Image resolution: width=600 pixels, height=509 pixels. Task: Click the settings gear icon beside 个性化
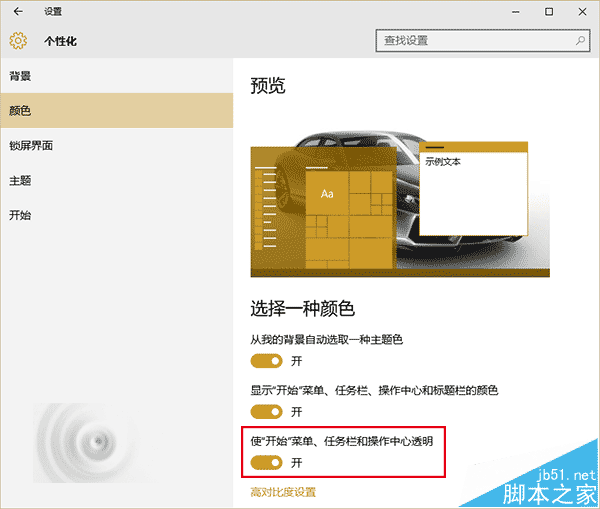tap(18, 41)
